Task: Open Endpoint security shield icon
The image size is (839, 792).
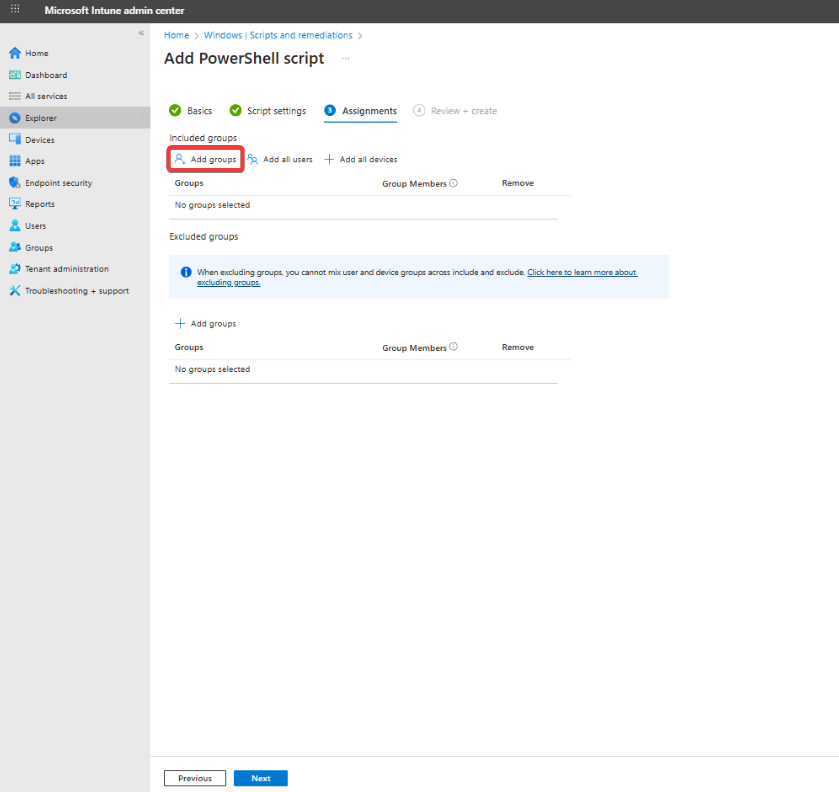Action: pos(15,183)
